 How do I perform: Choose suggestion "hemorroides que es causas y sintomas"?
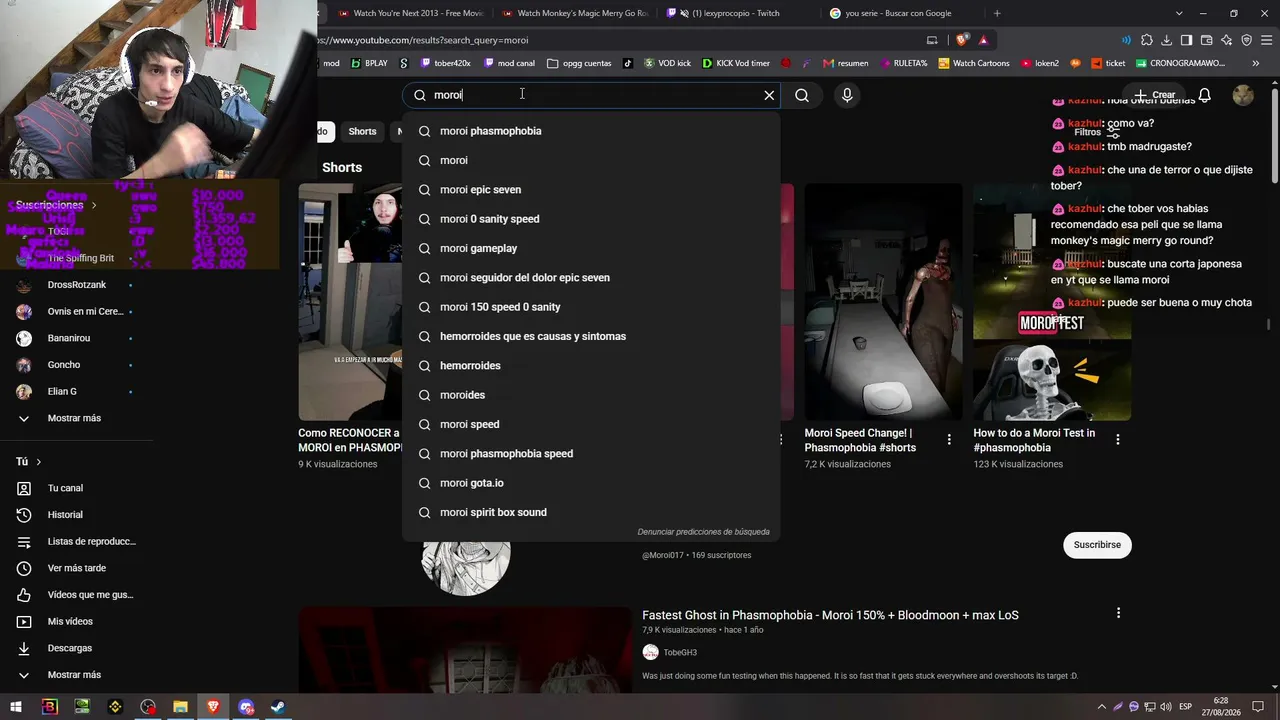[591, 336]
